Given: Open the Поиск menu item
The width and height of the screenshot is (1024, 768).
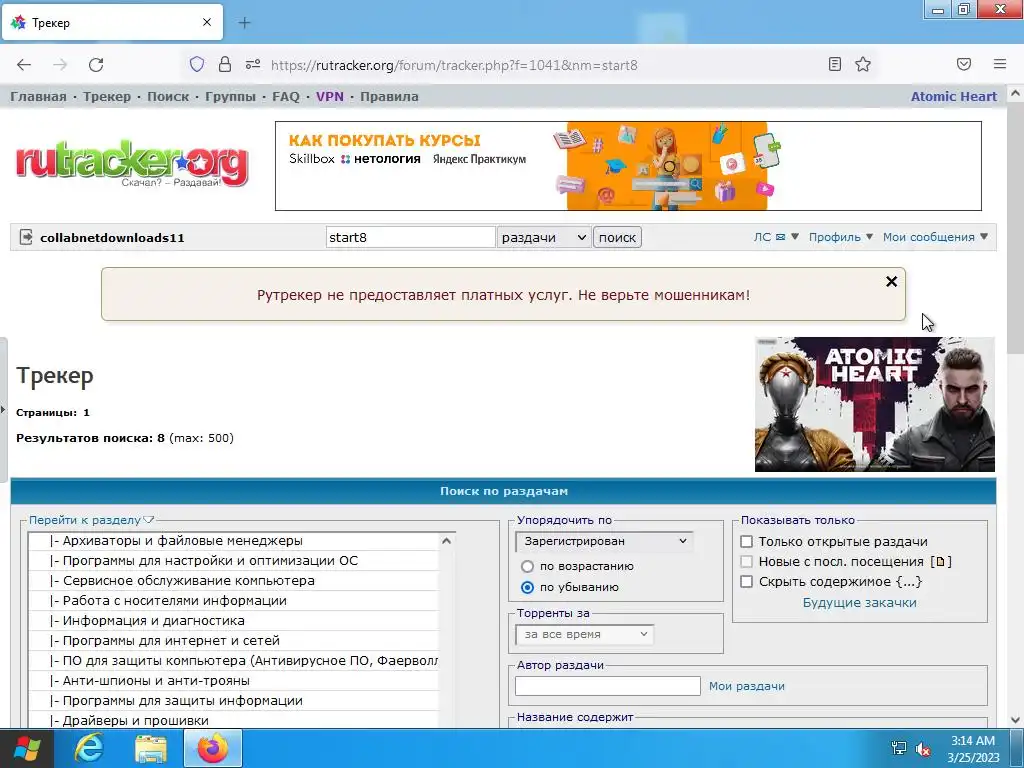Looking at the screenshot, I should pyautogui.click(x=168, y=97).
